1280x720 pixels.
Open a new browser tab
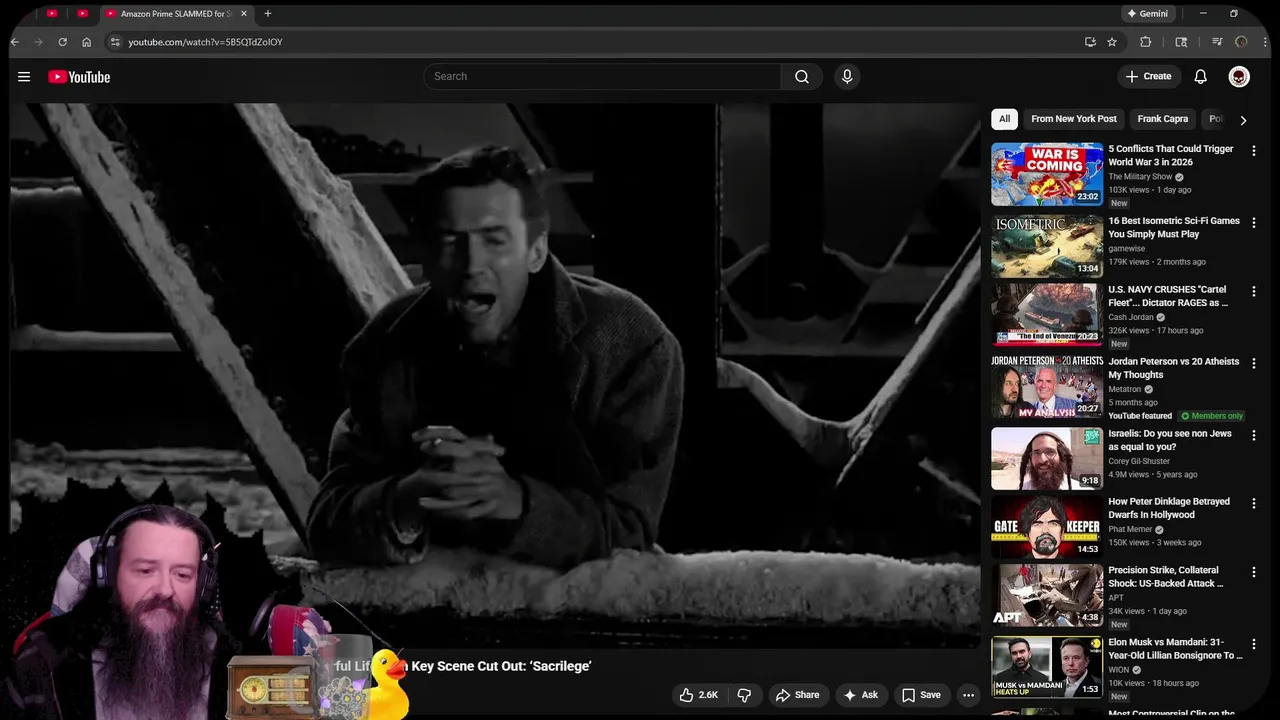(267, 14)
